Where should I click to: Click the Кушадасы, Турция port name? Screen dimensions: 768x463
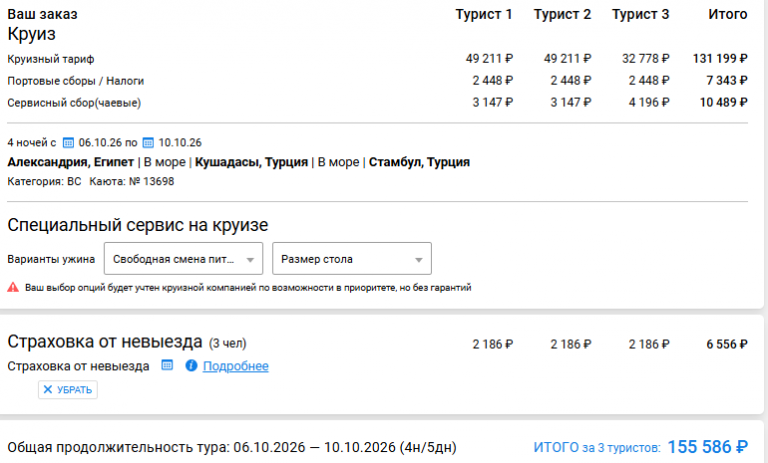click(251, 162)
